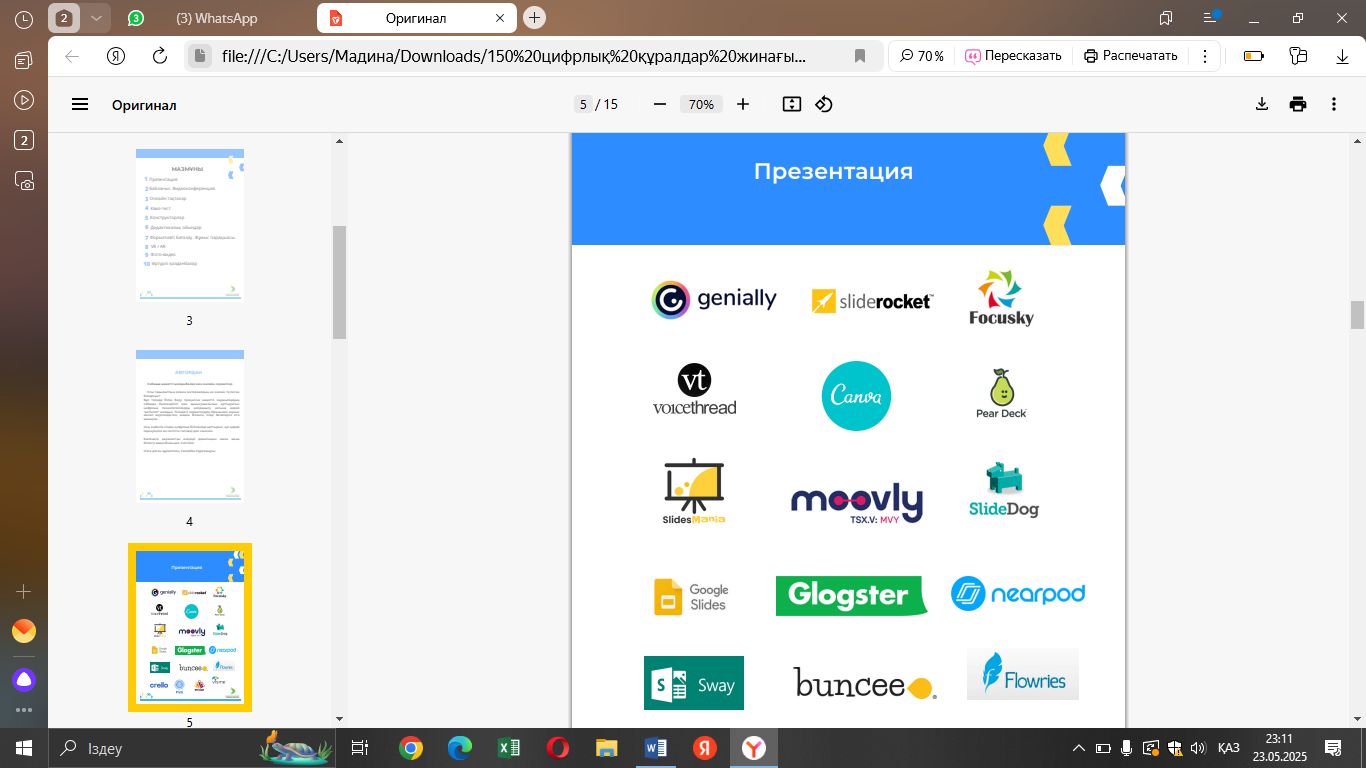Open Yandex Mail in sidebar
1366x768 pixels.
click(x=24, y=631)
